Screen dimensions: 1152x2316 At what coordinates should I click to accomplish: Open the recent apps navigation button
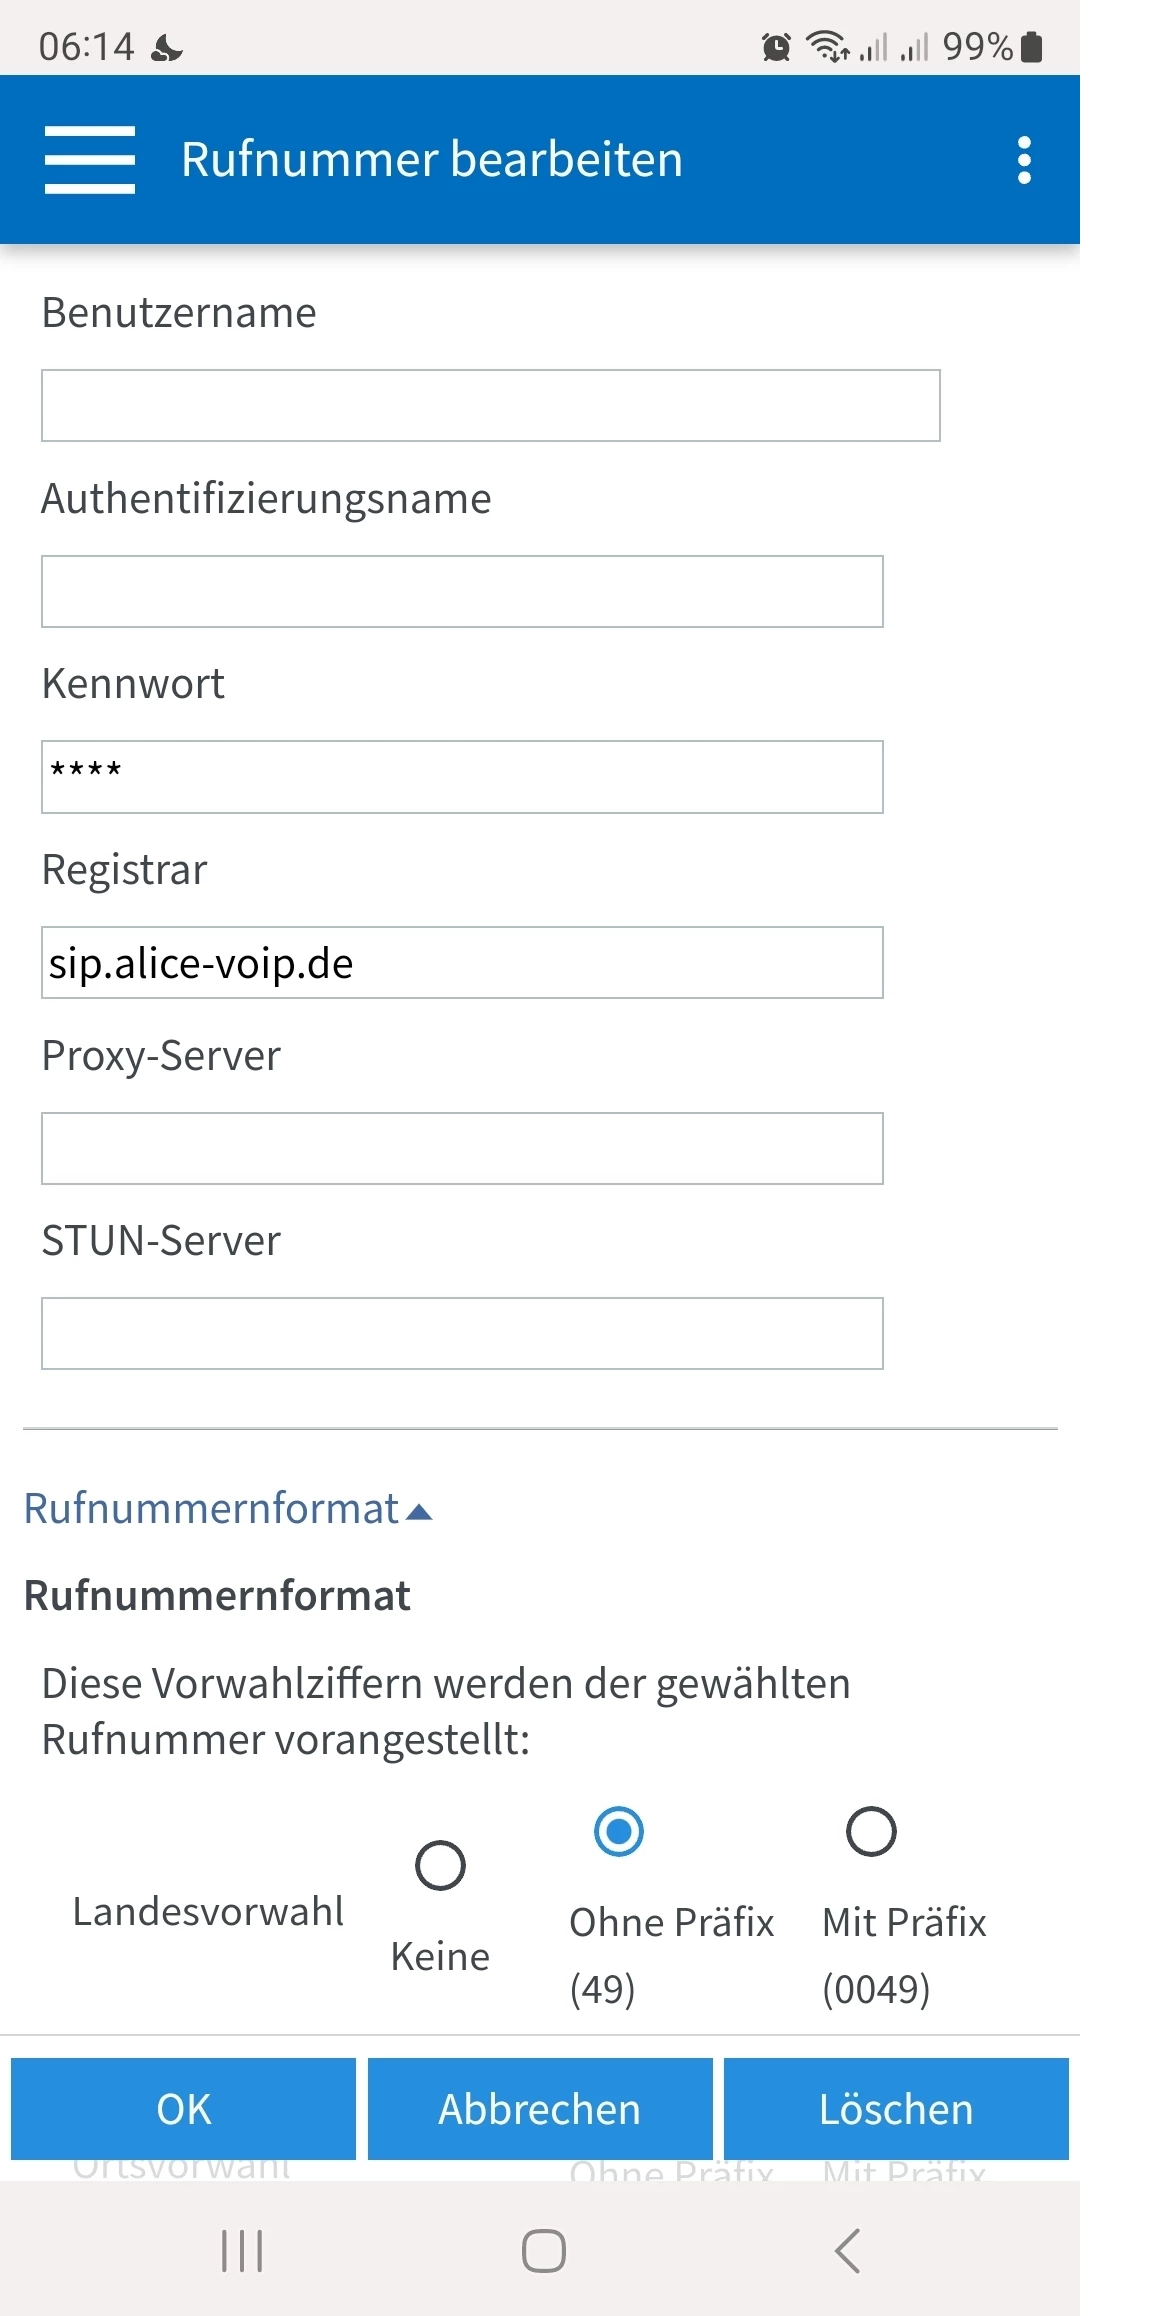(x=242, y=2251)
